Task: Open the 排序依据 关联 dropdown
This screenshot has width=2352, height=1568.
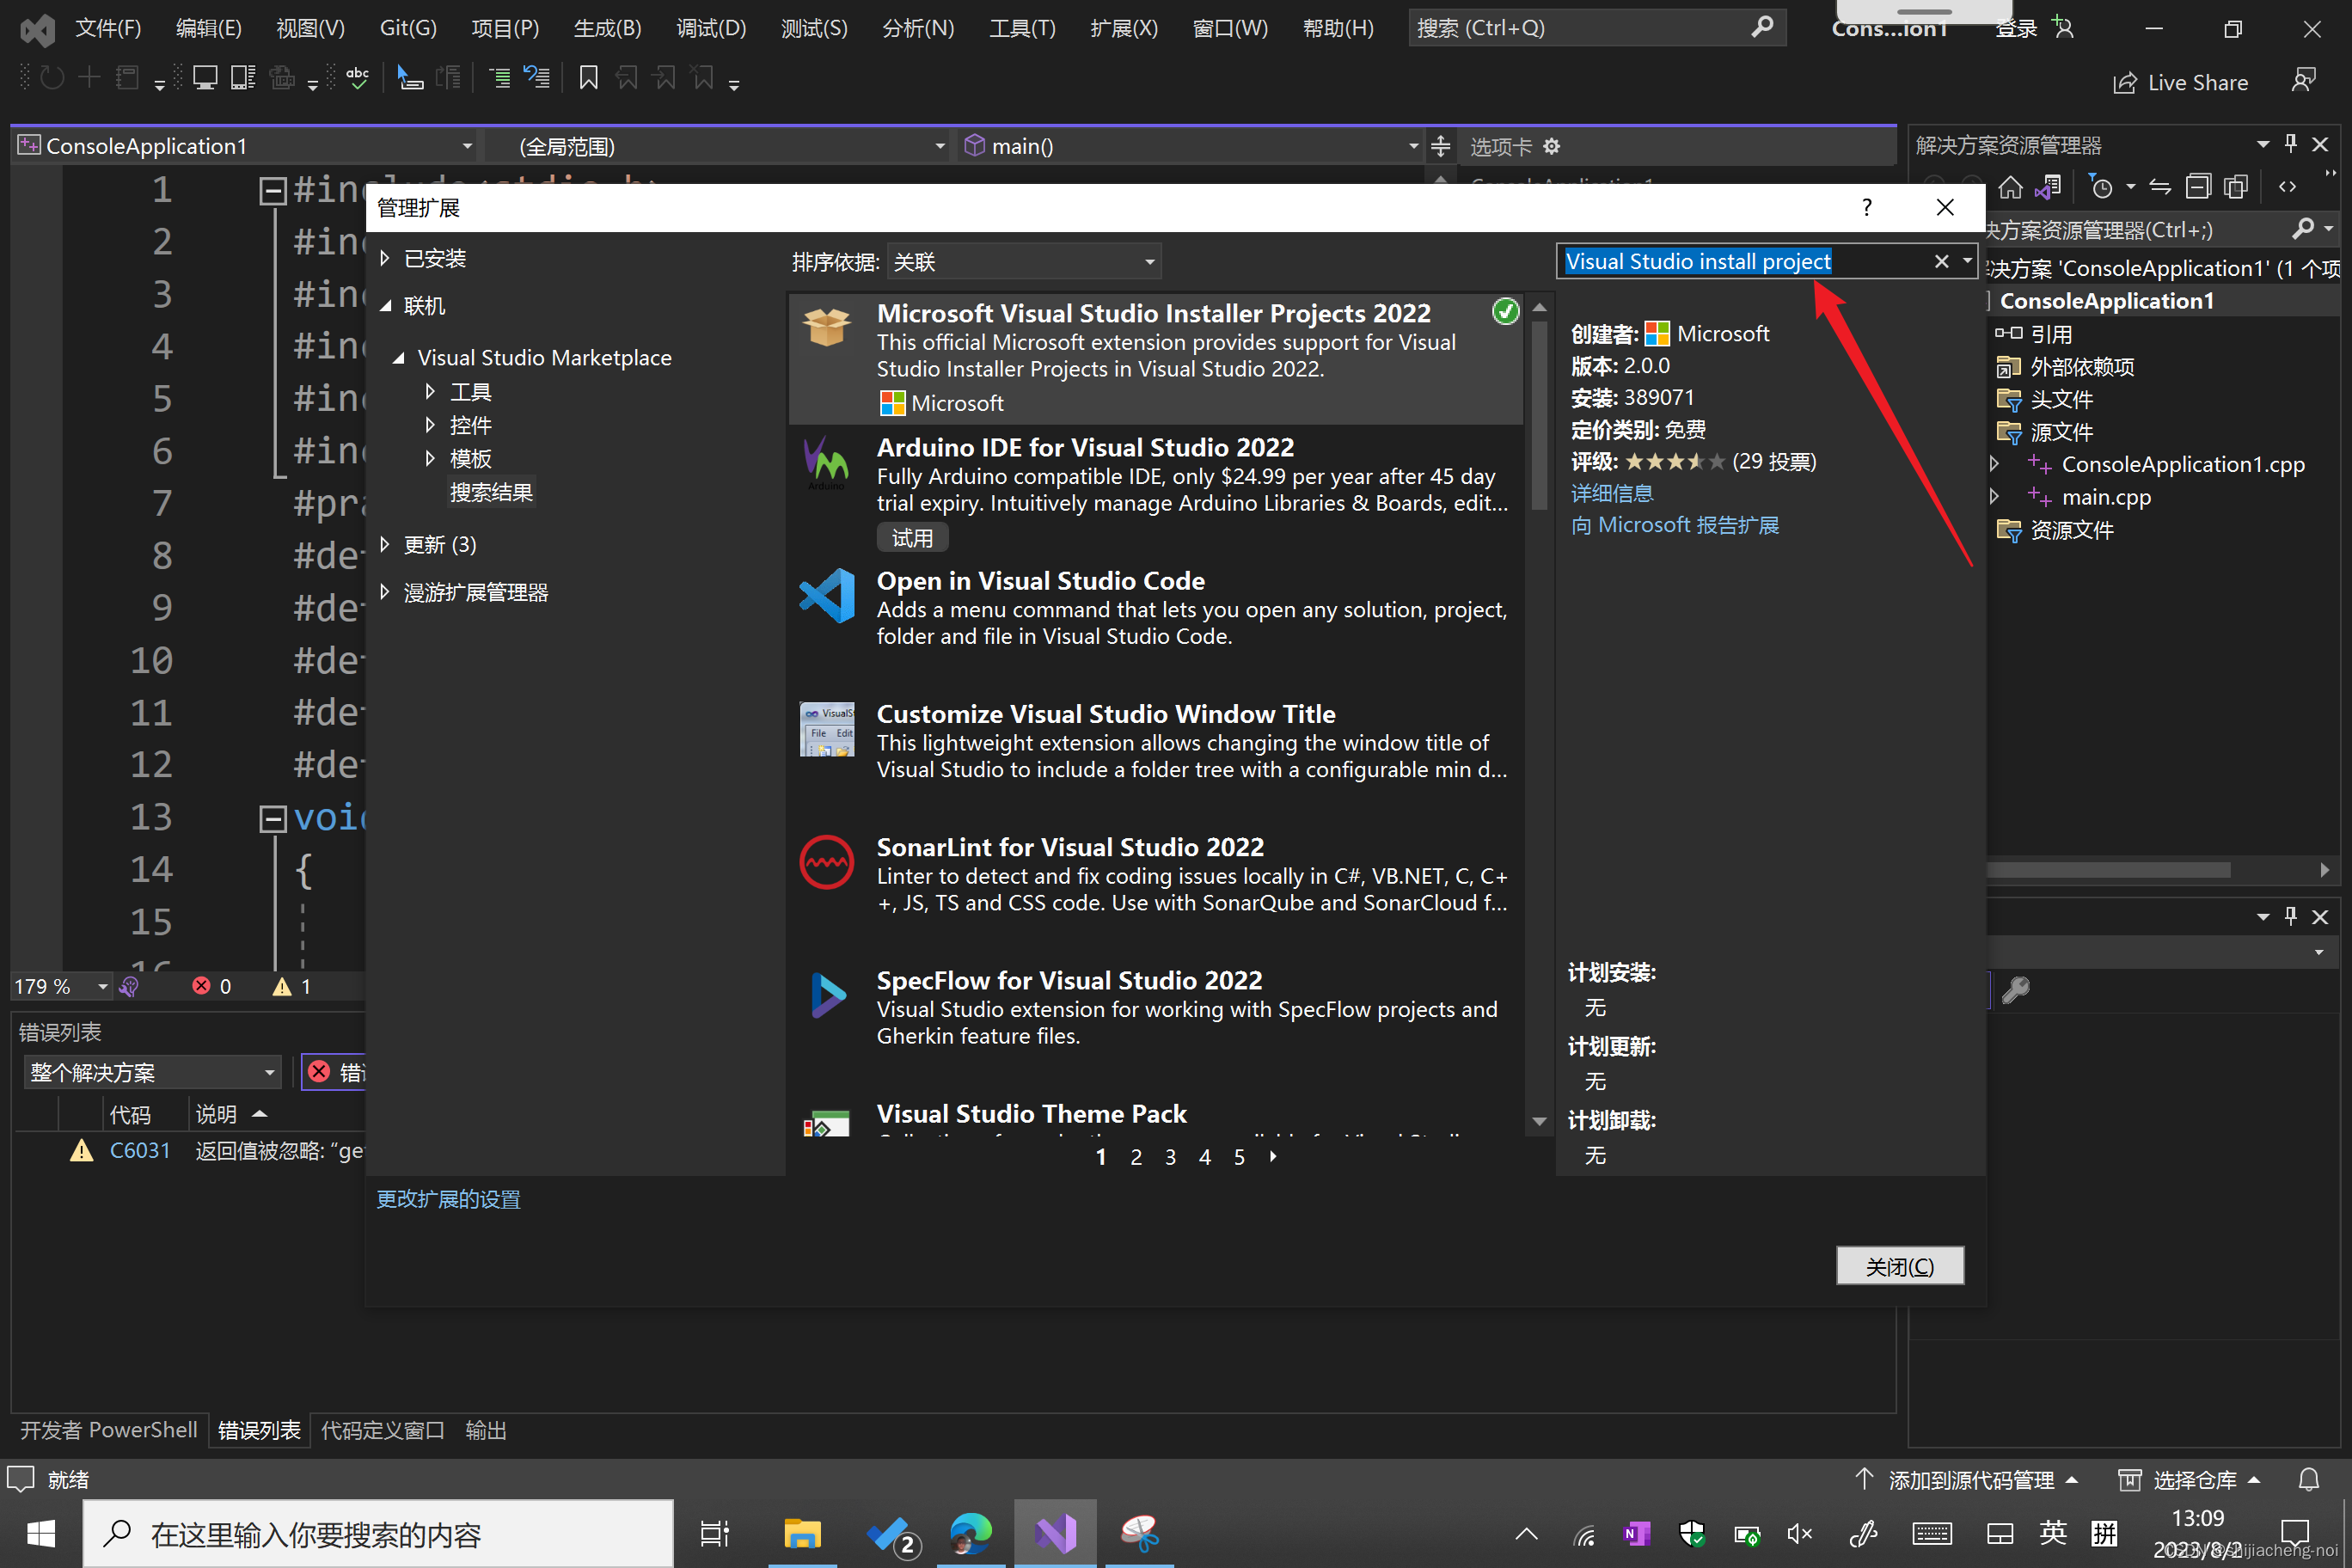Action: point(1024,262)
